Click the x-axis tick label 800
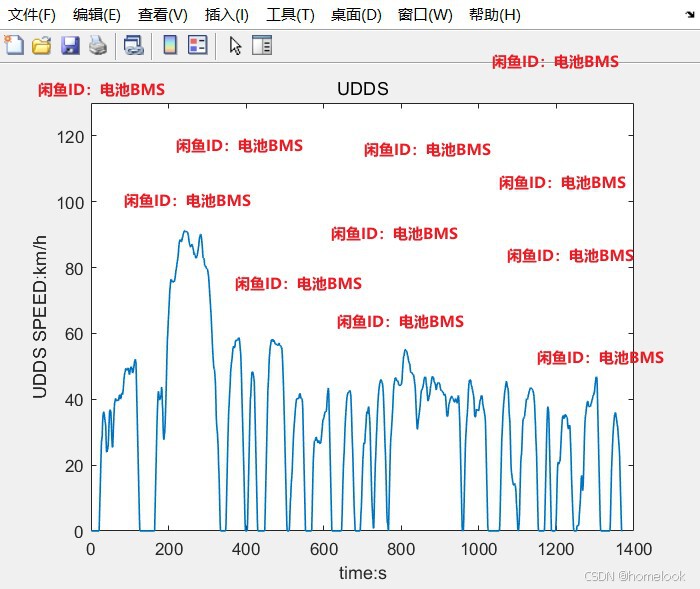This screenshot has height=589, width=700. click(x=401, y=549)
